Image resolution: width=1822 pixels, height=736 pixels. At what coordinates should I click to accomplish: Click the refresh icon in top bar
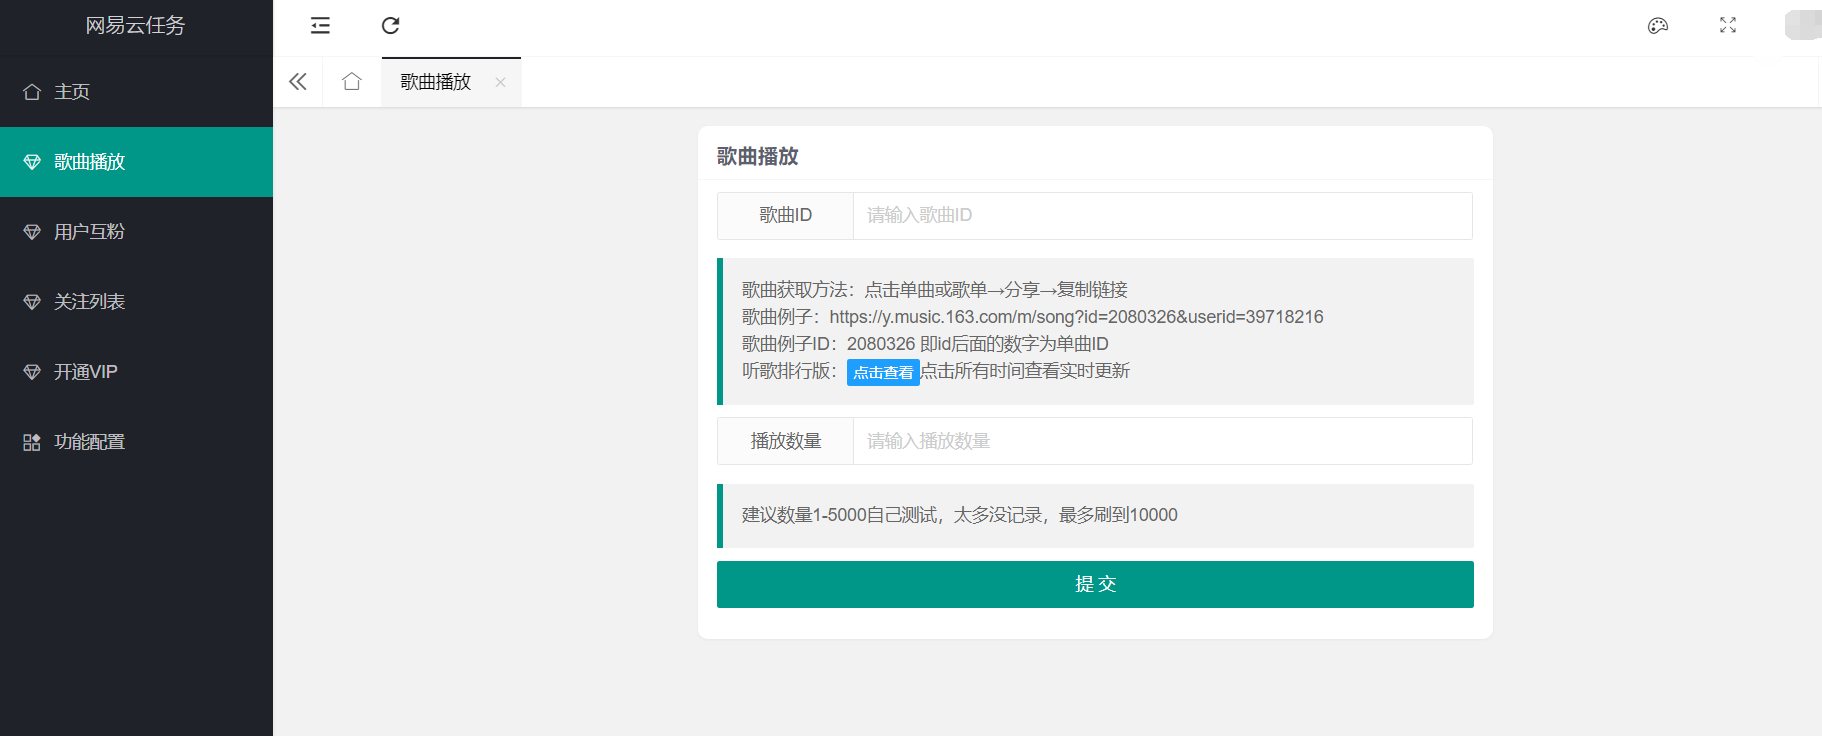coord(391,26)
